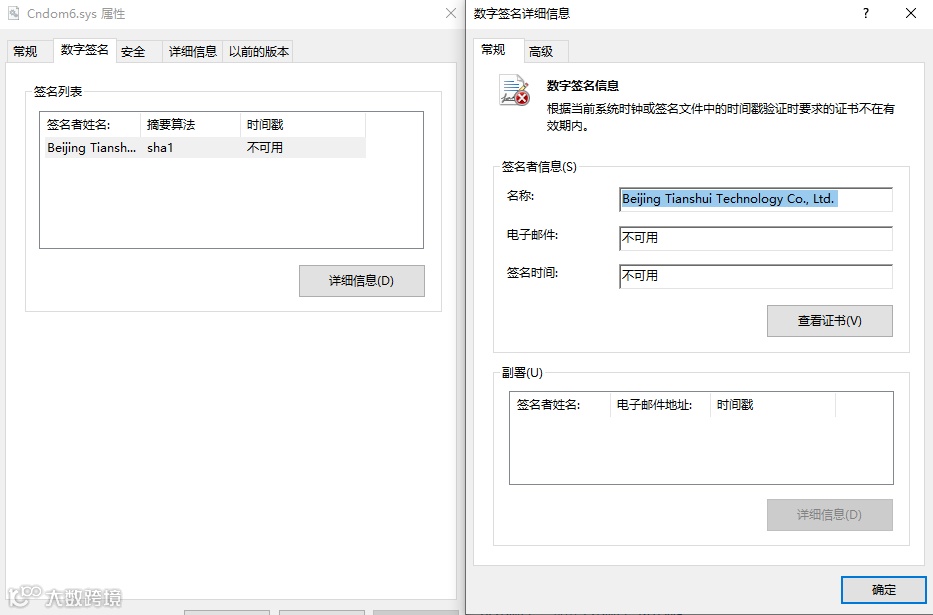933x615 pixels.
Task: Click 时间戳 column header in signature list
Action: click(303, 124)
